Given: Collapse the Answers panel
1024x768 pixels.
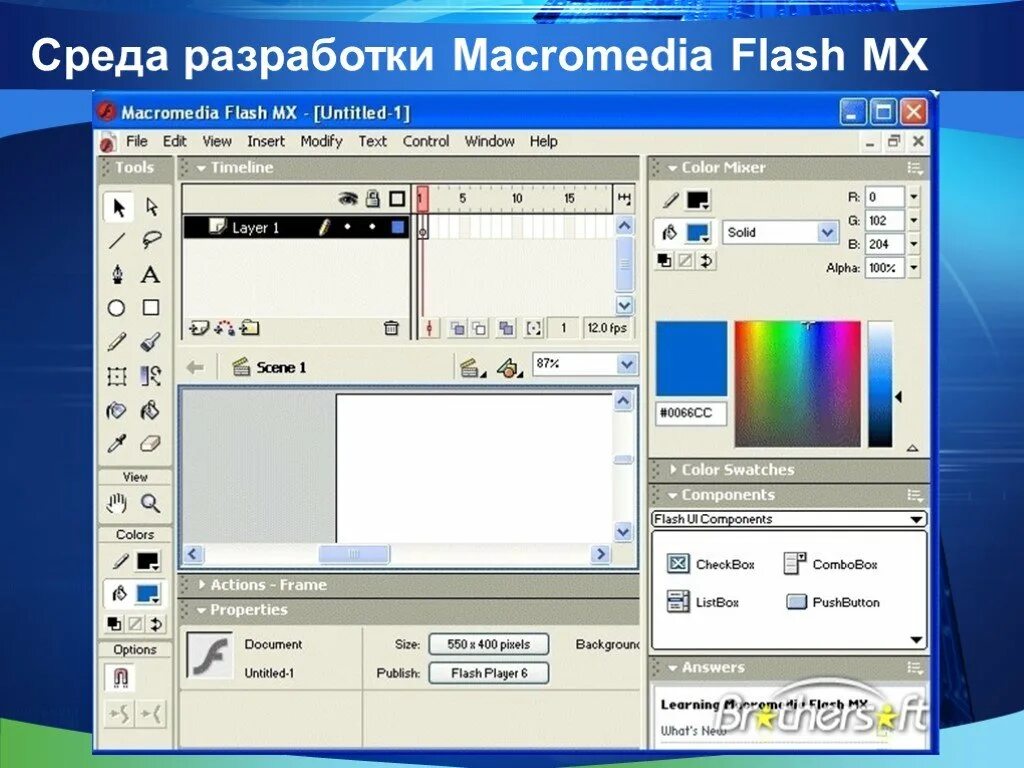Looking at the screenshot, I should [673, 668].
